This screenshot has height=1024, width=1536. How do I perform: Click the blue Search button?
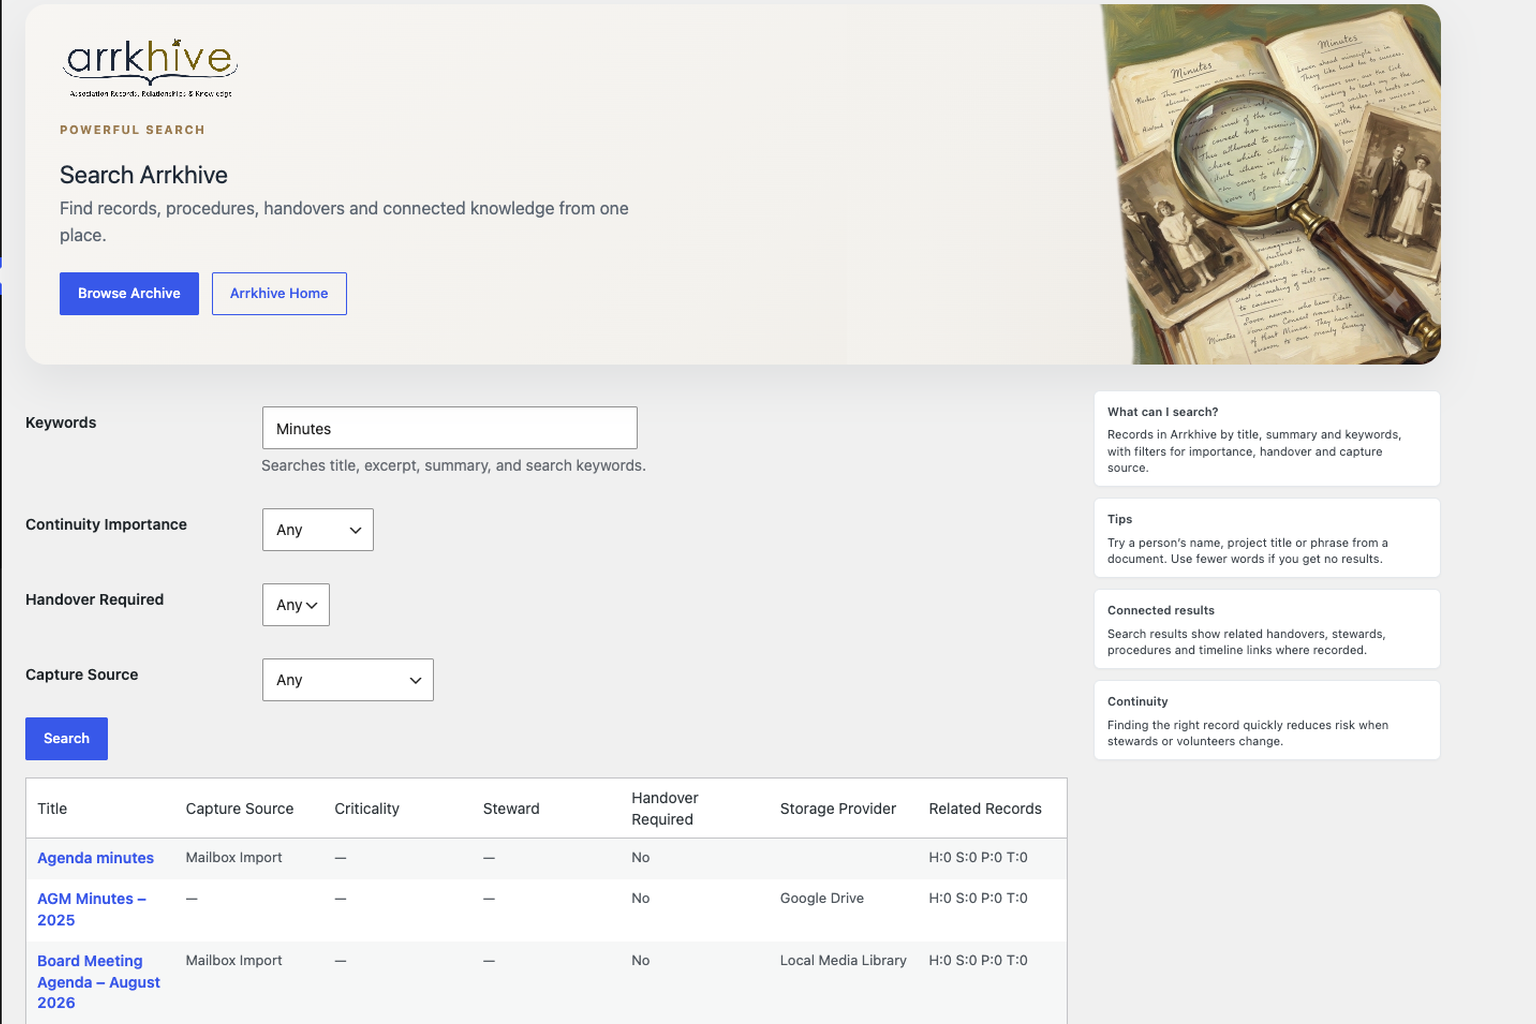[x=66, y=739]
